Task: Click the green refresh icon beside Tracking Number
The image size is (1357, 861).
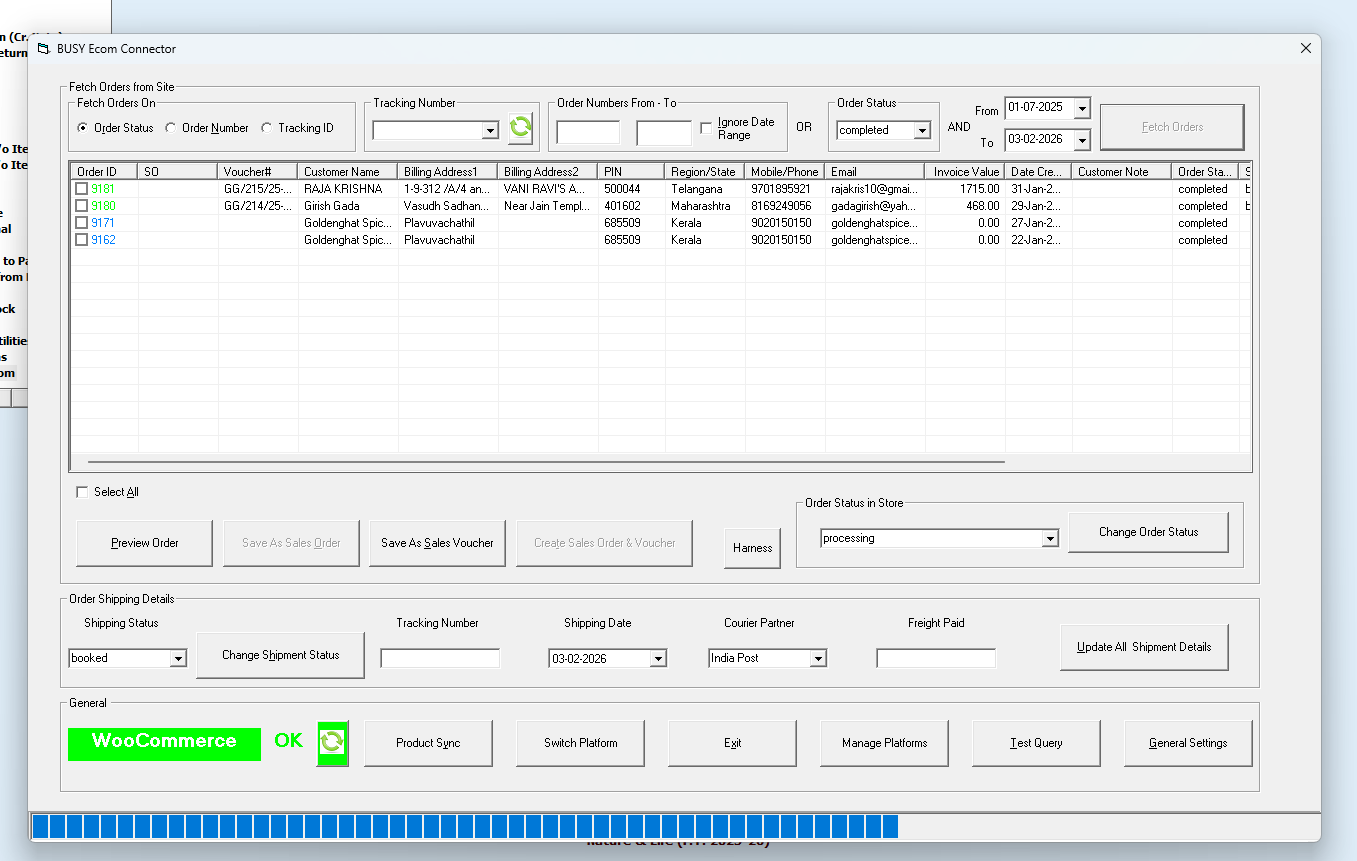Action: 520,128
